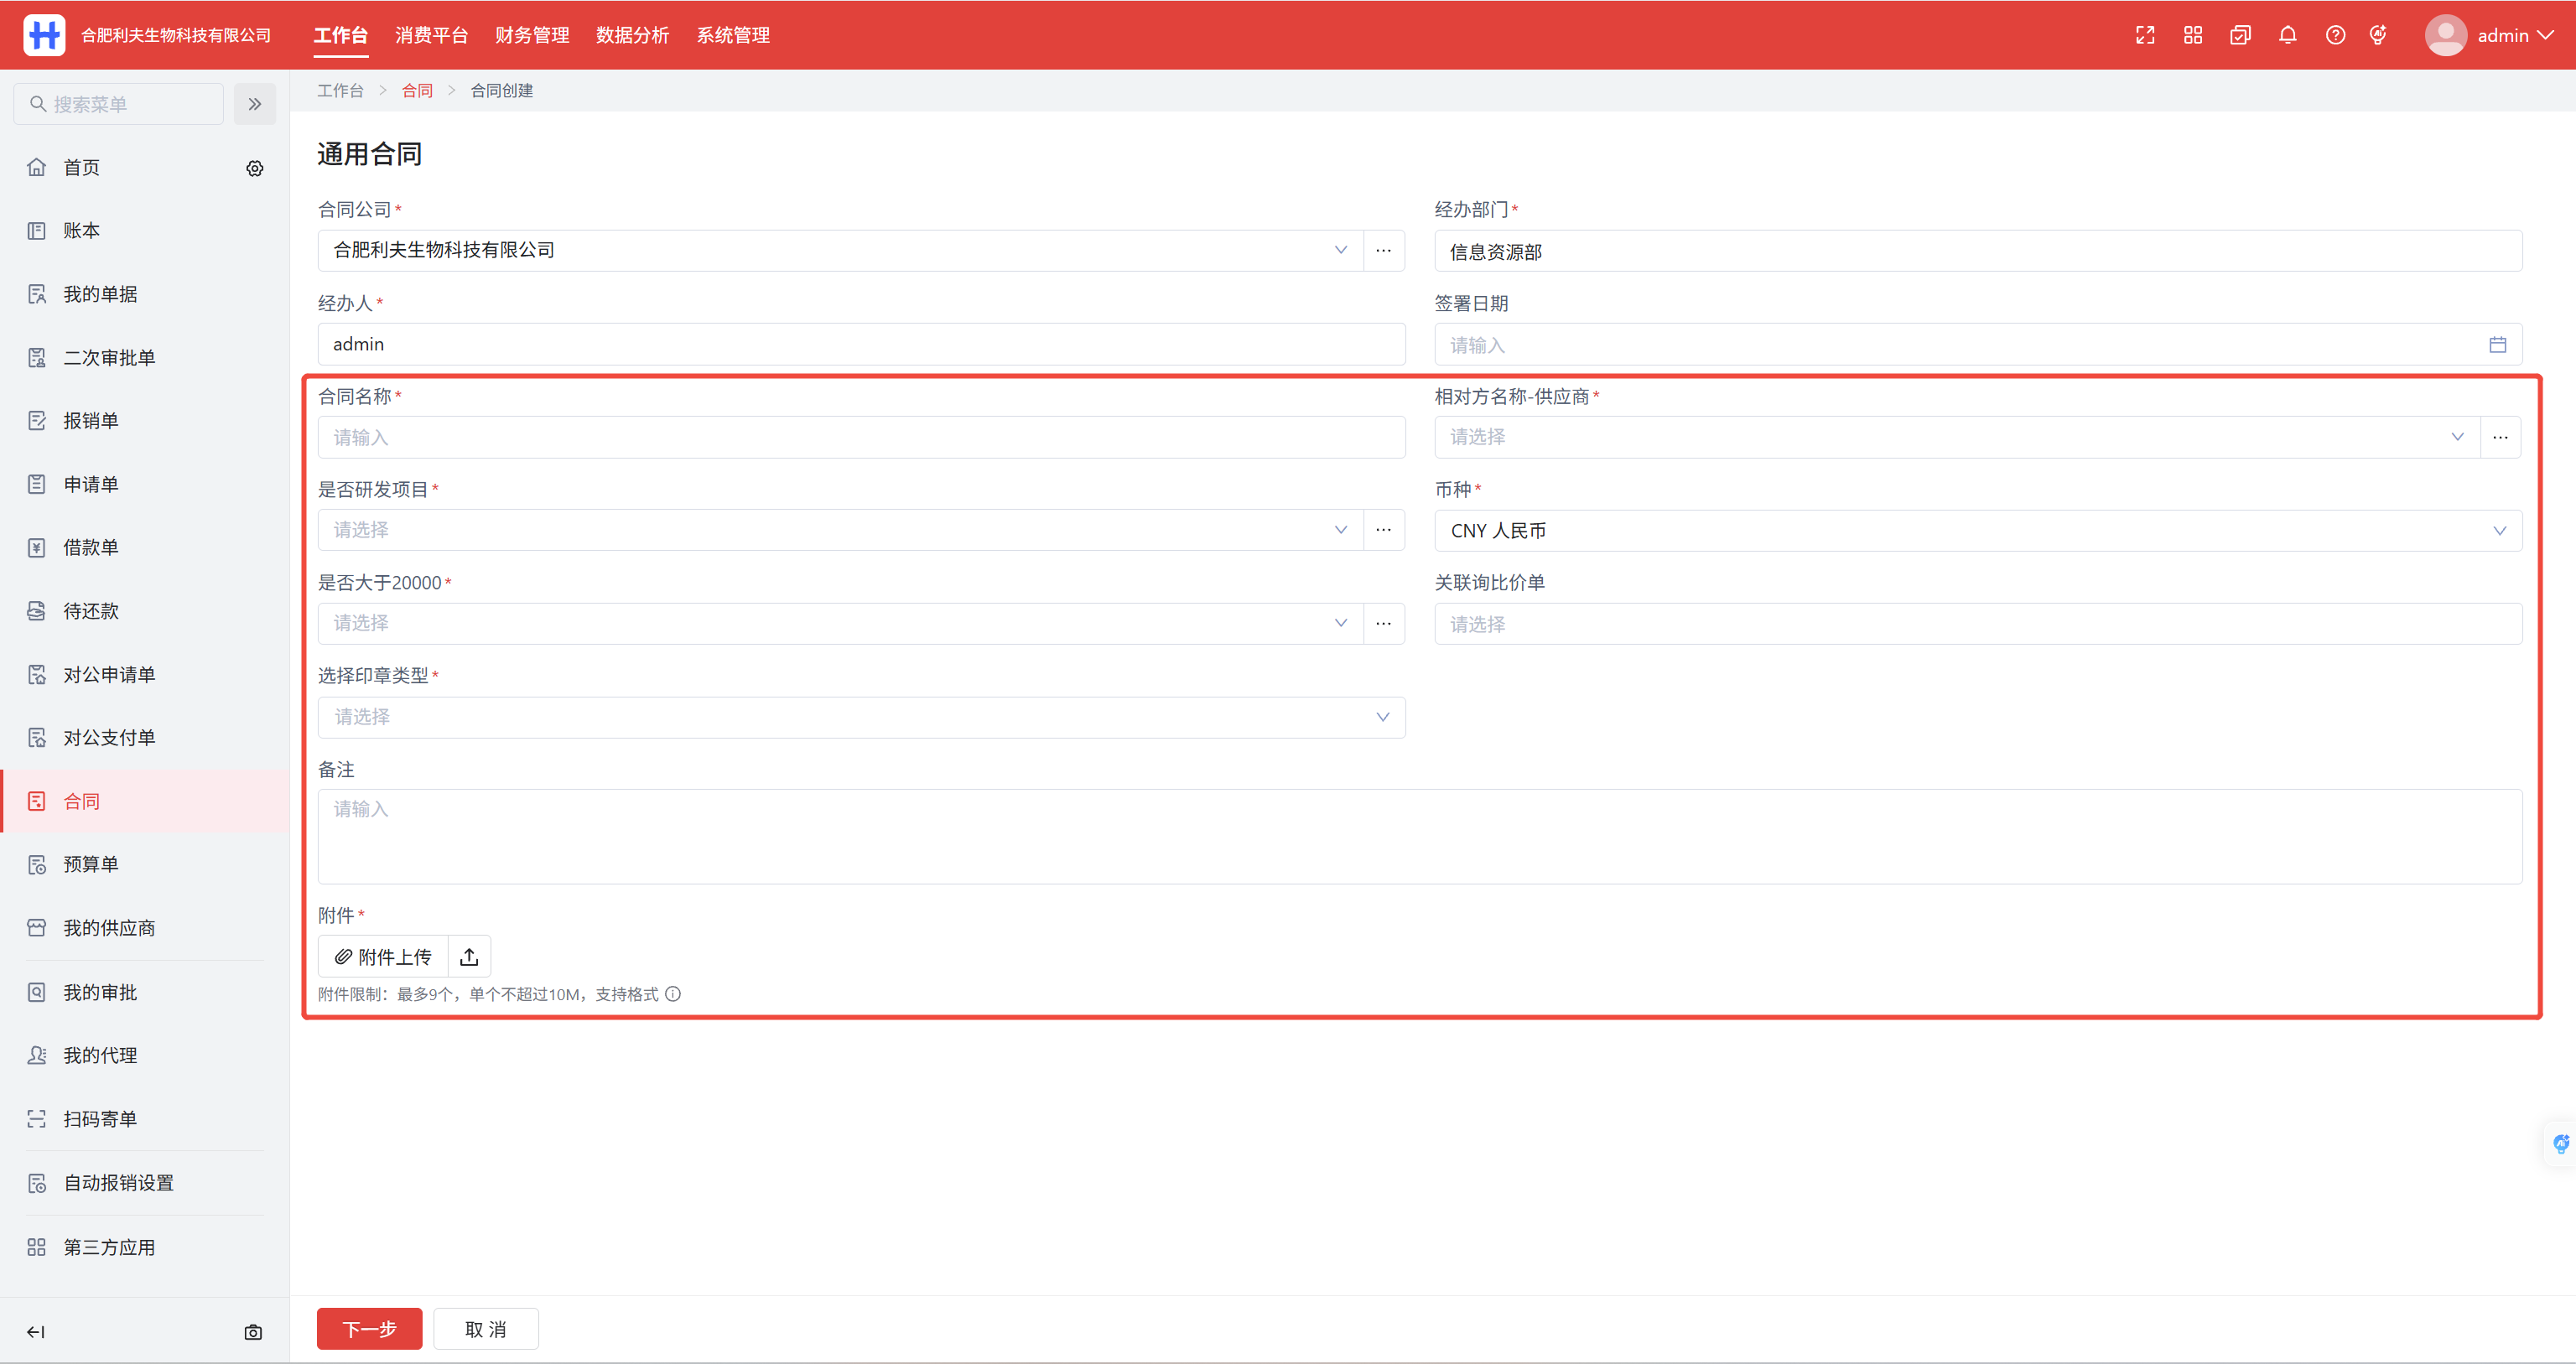
Task: Open the calendar icon in 签署日期 field
Action: coord(2497,345)
